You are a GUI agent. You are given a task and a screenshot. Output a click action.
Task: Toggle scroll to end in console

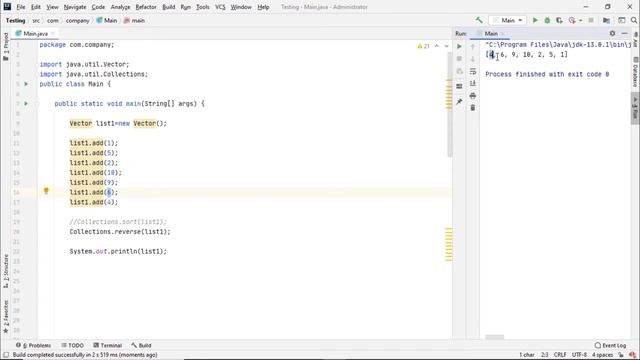click(x=473, y=84)
